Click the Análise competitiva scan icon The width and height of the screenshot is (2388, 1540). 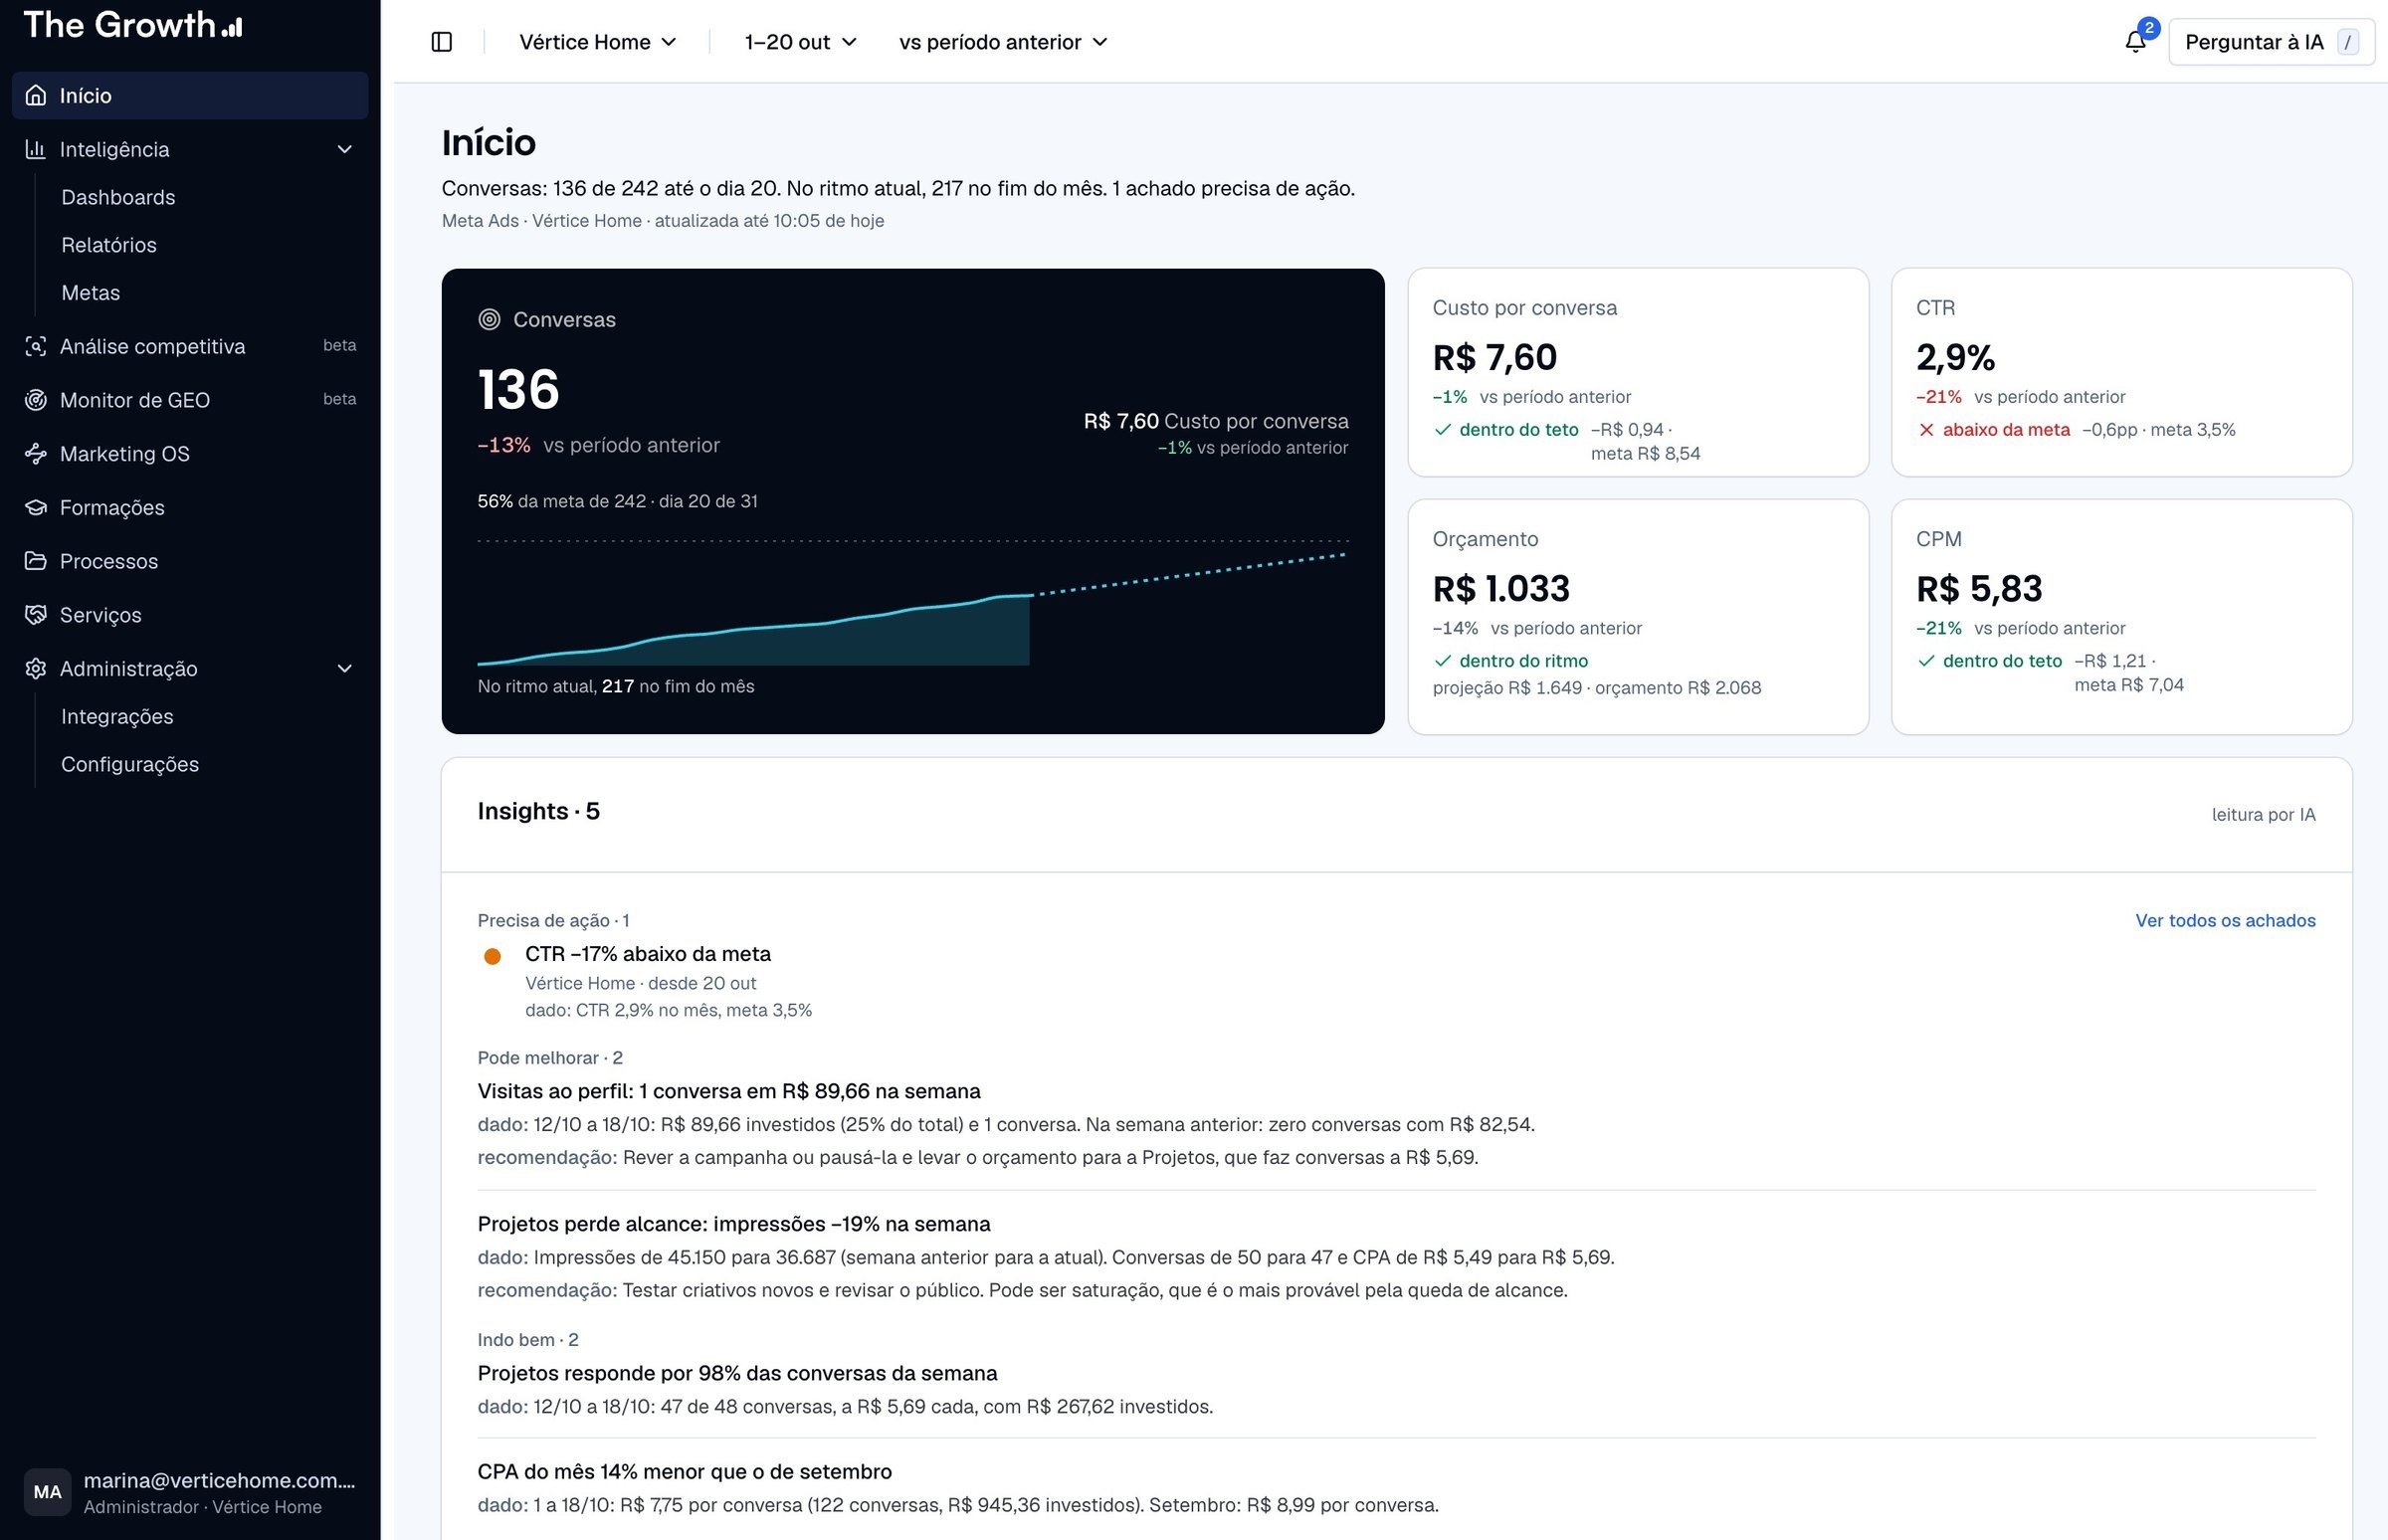(x=36, y=346)
